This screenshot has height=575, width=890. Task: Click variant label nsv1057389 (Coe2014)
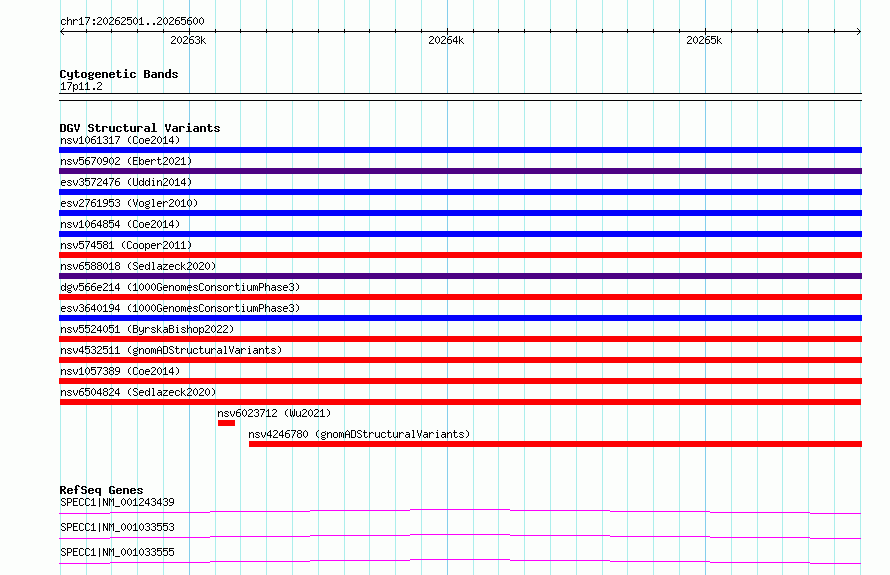120,371
